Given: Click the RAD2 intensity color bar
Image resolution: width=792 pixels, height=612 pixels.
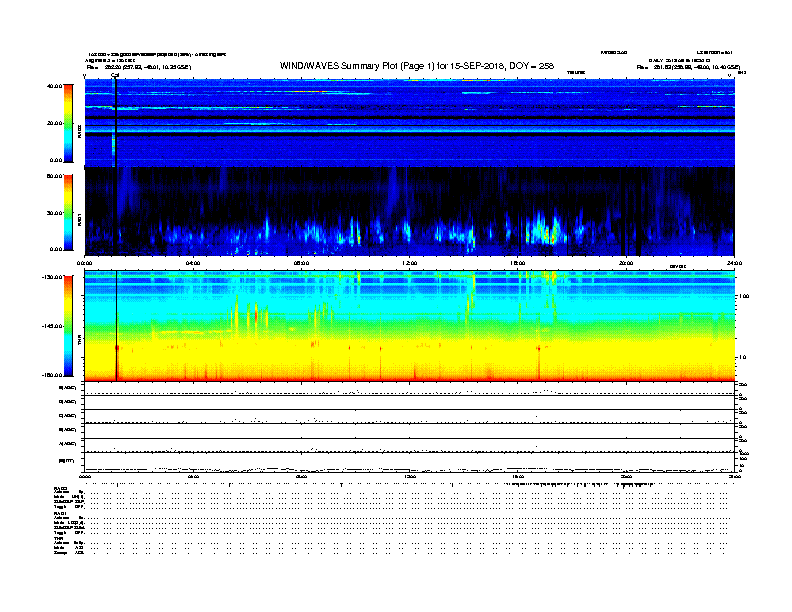Looking at the screenshot, I should 68,123.
